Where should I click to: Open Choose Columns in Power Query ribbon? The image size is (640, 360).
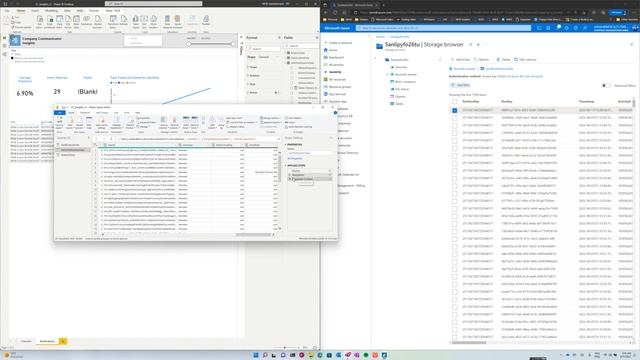point(163,122)
